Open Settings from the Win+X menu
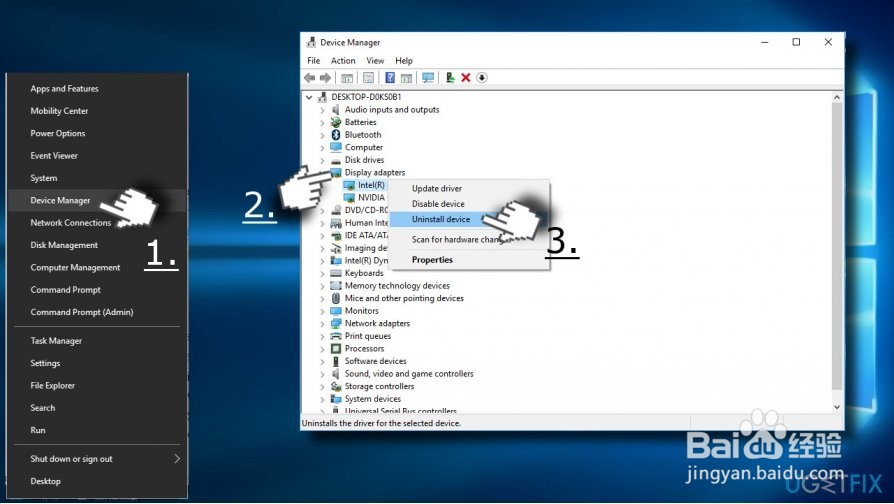The height and width of the screenshot is (504, 894). [x=45, y=363]
